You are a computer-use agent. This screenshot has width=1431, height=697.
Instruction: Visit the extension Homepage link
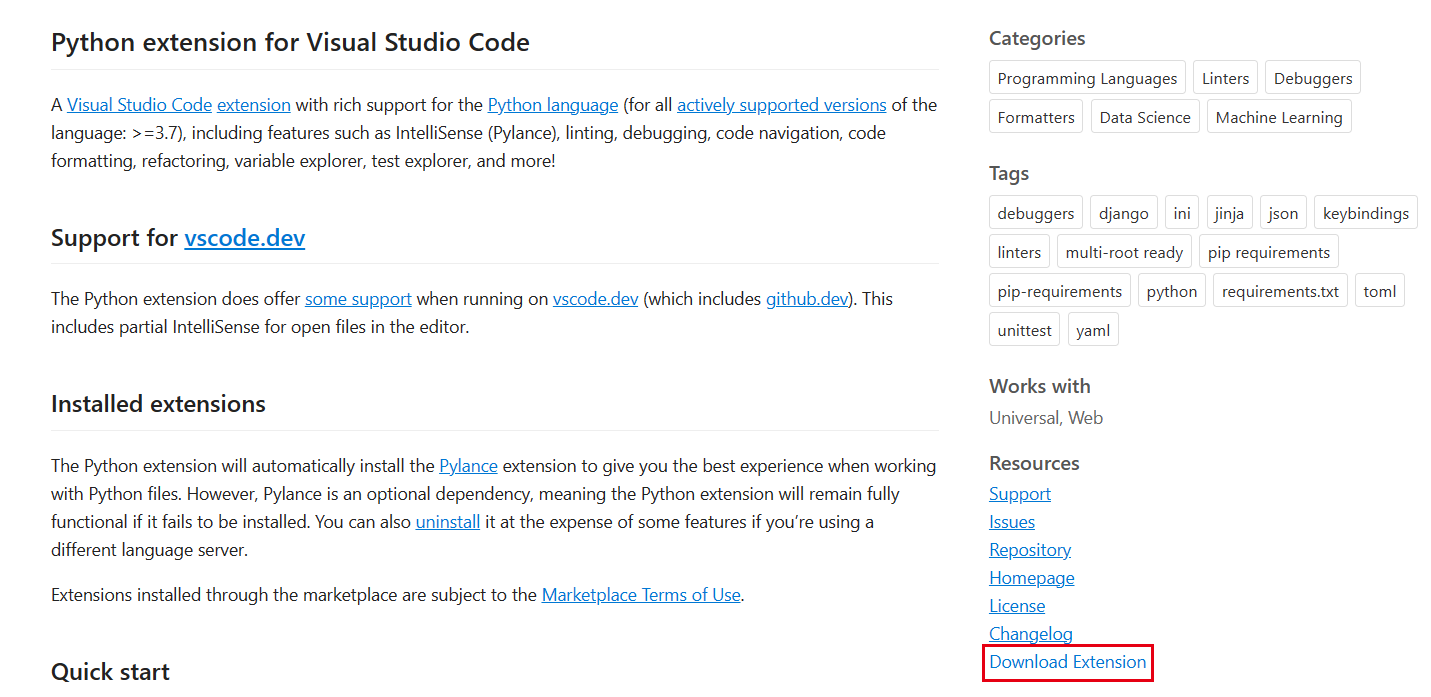point(1031,578)
